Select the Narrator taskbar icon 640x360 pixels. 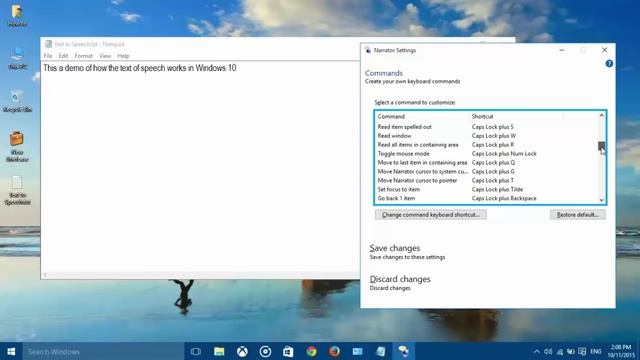click(403, 351)
